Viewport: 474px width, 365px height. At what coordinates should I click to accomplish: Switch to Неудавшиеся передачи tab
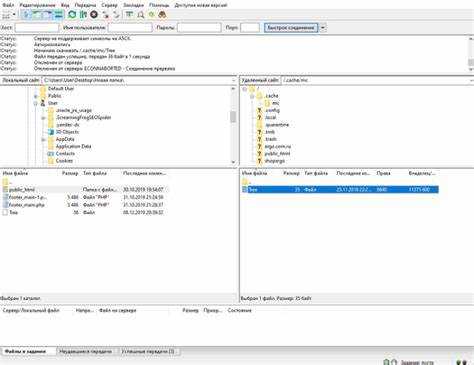click(86, 351)
